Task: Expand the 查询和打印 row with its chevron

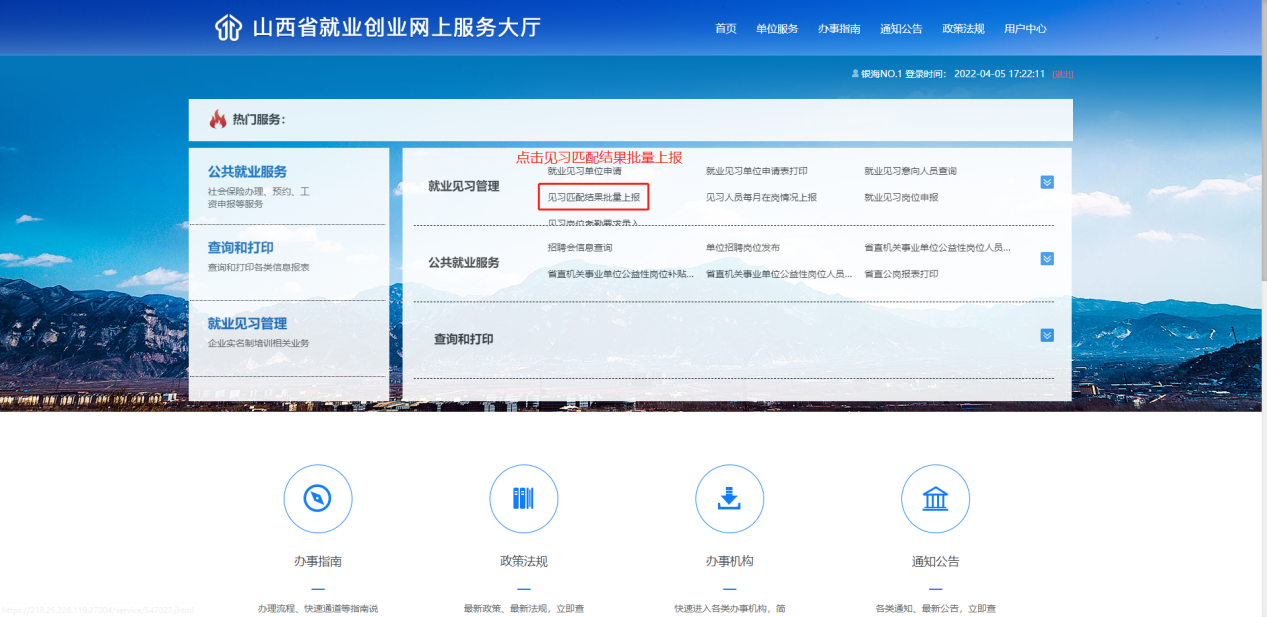Action: (x=1047, y=335)
